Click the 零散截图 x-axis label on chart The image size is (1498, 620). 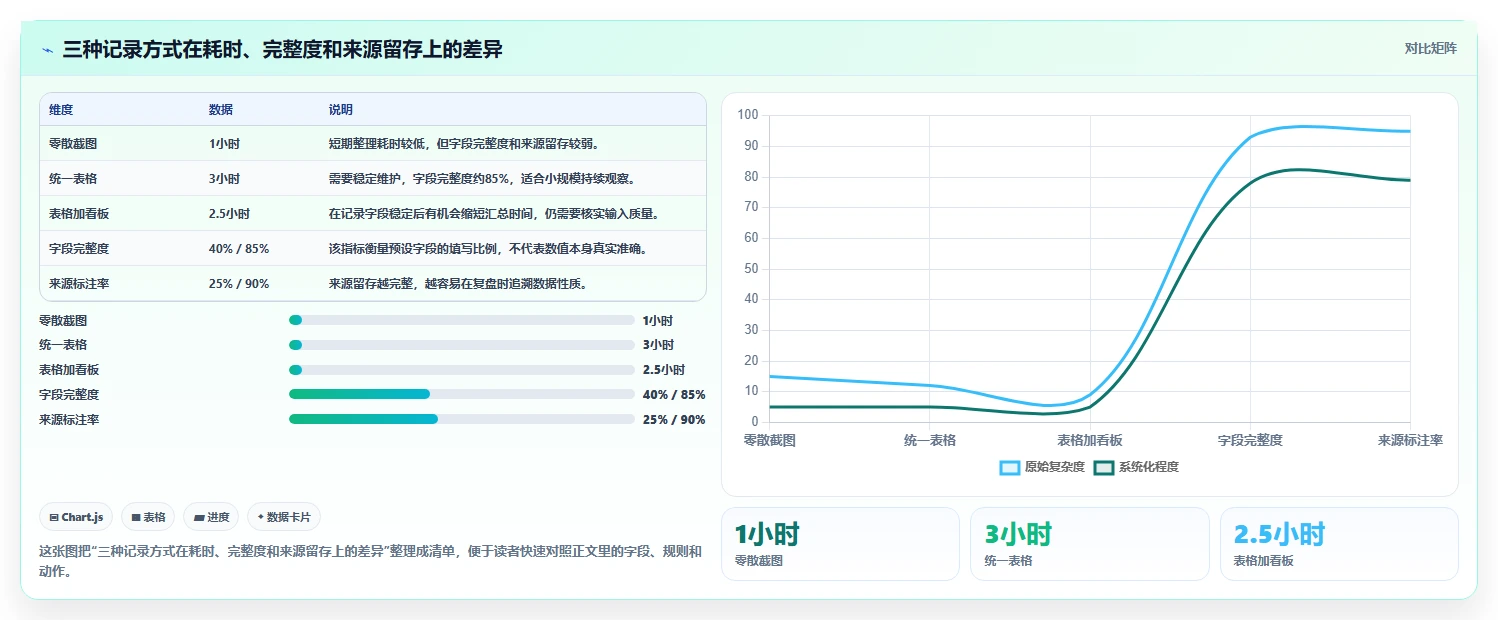tap(770, 440)
